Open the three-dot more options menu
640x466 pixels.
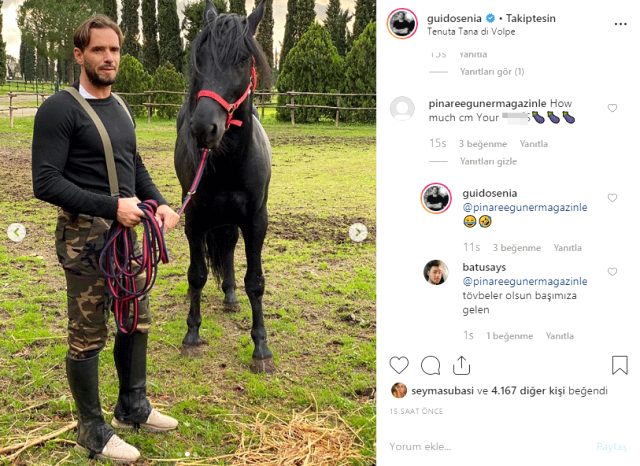(x=620, y=24)
